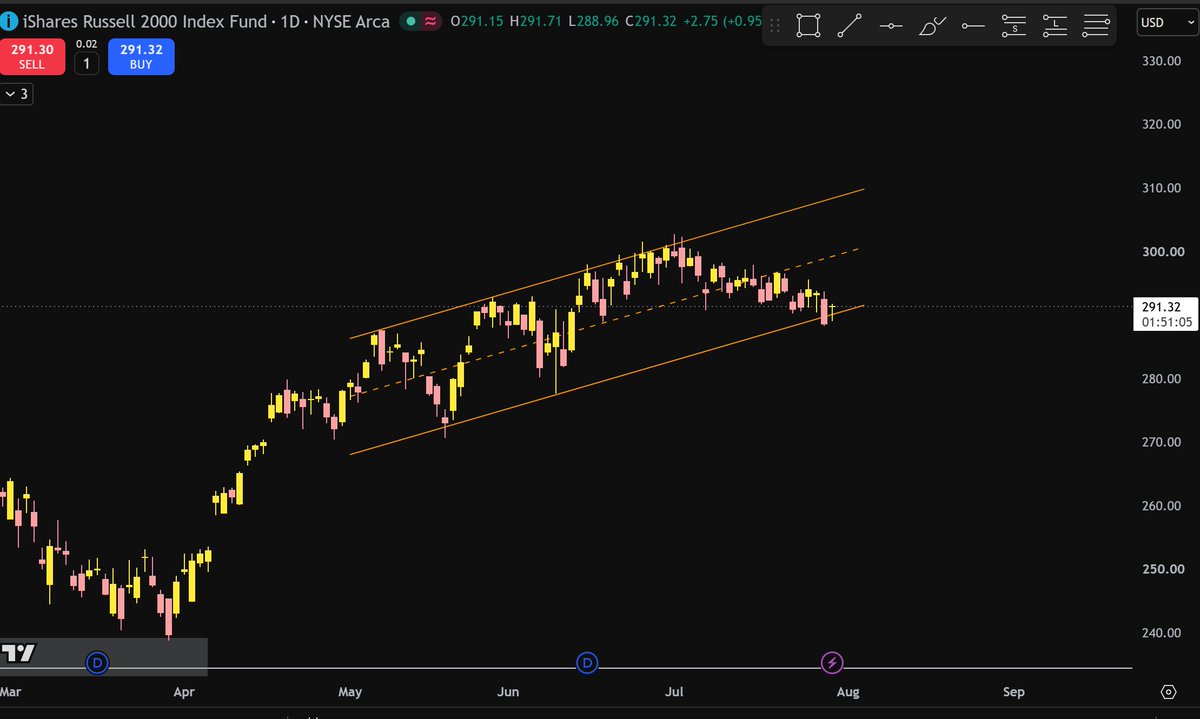The height and width of the screenshot is (719, 1200).
Task: Click the 250.00 price axis label
Action: tap(1164, 569)
